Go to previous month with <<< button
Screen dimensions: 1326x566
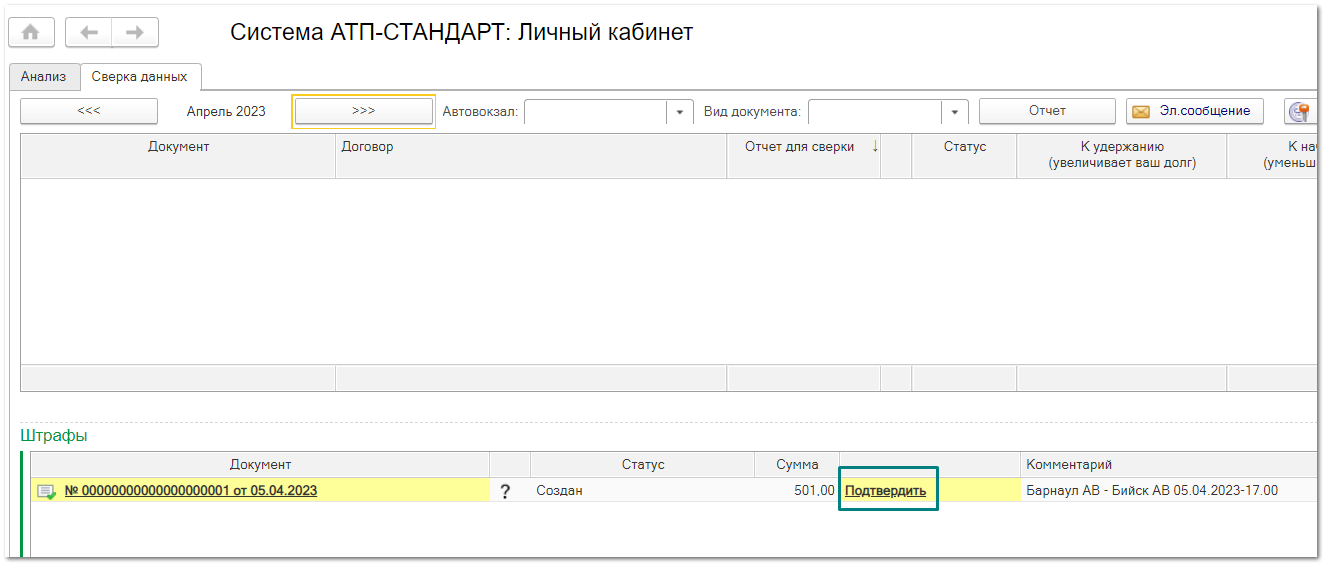point(89,111)
